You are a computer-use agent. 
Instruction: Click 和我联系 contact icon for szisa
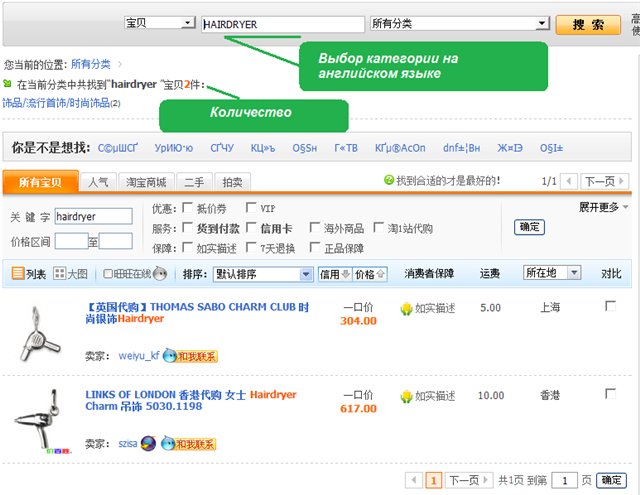tap(188, 444)
